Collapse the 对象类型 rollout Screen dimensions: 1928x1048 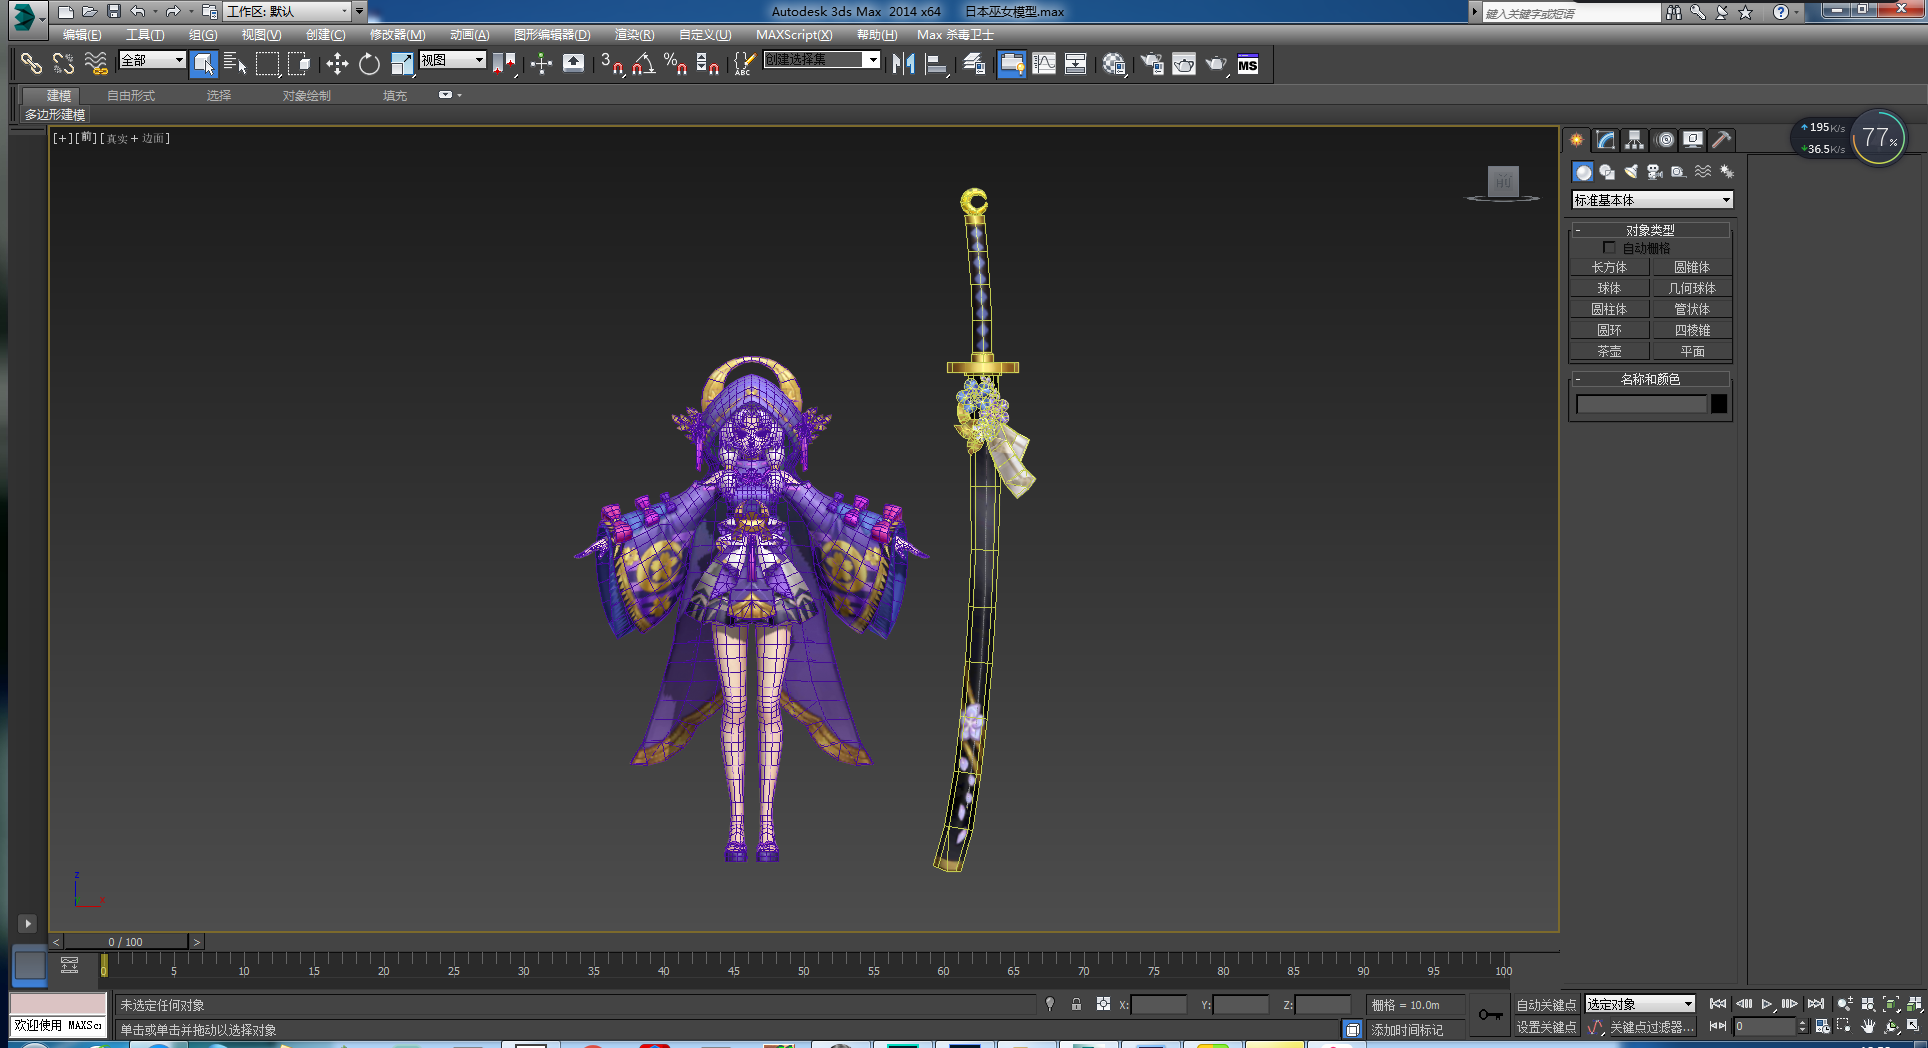point(1650,230)
